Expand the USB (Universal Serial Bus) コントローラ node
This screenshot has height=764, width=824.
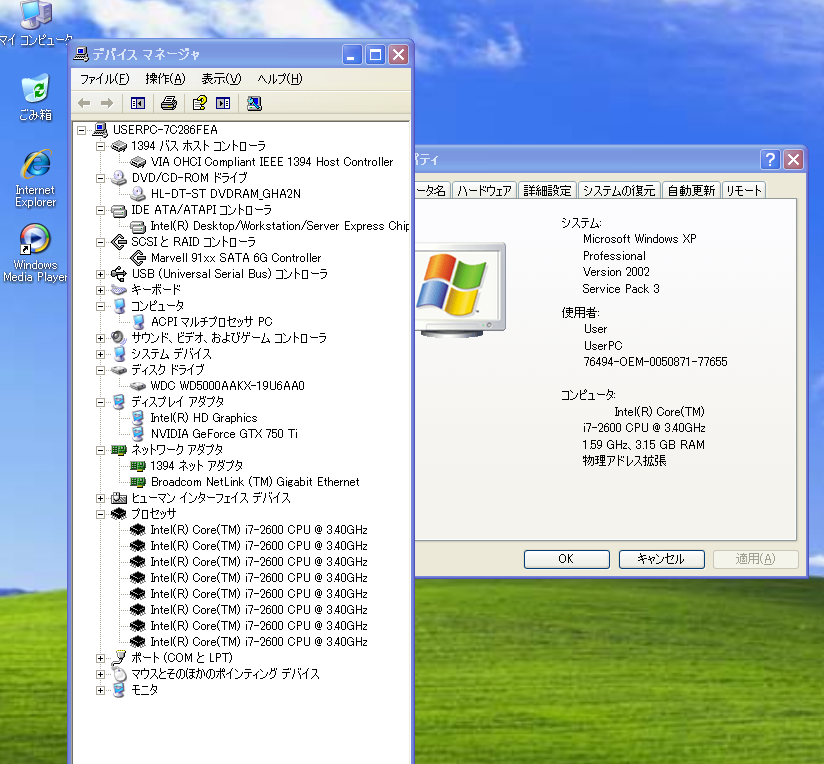pos(100,274)
